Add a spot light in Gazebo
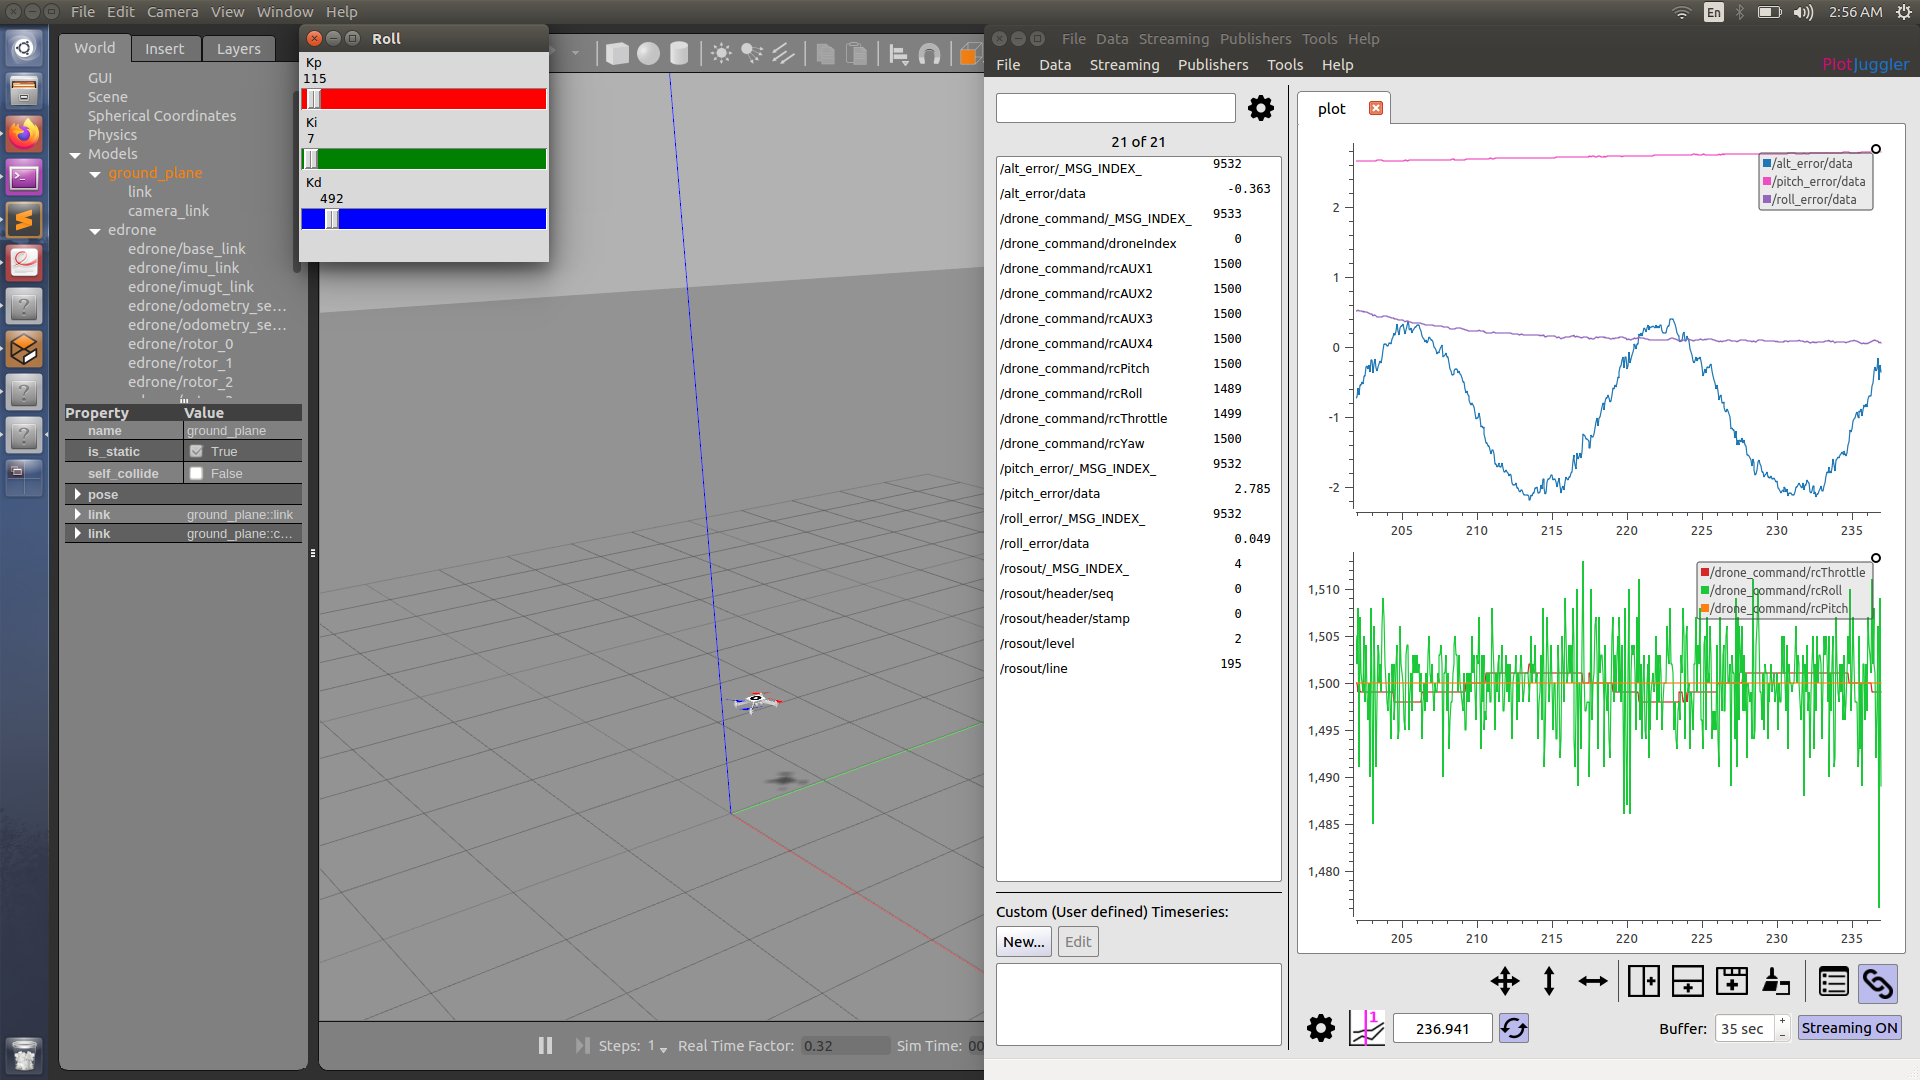This screenshot has height=1080, width=1920. coord(752,54)
